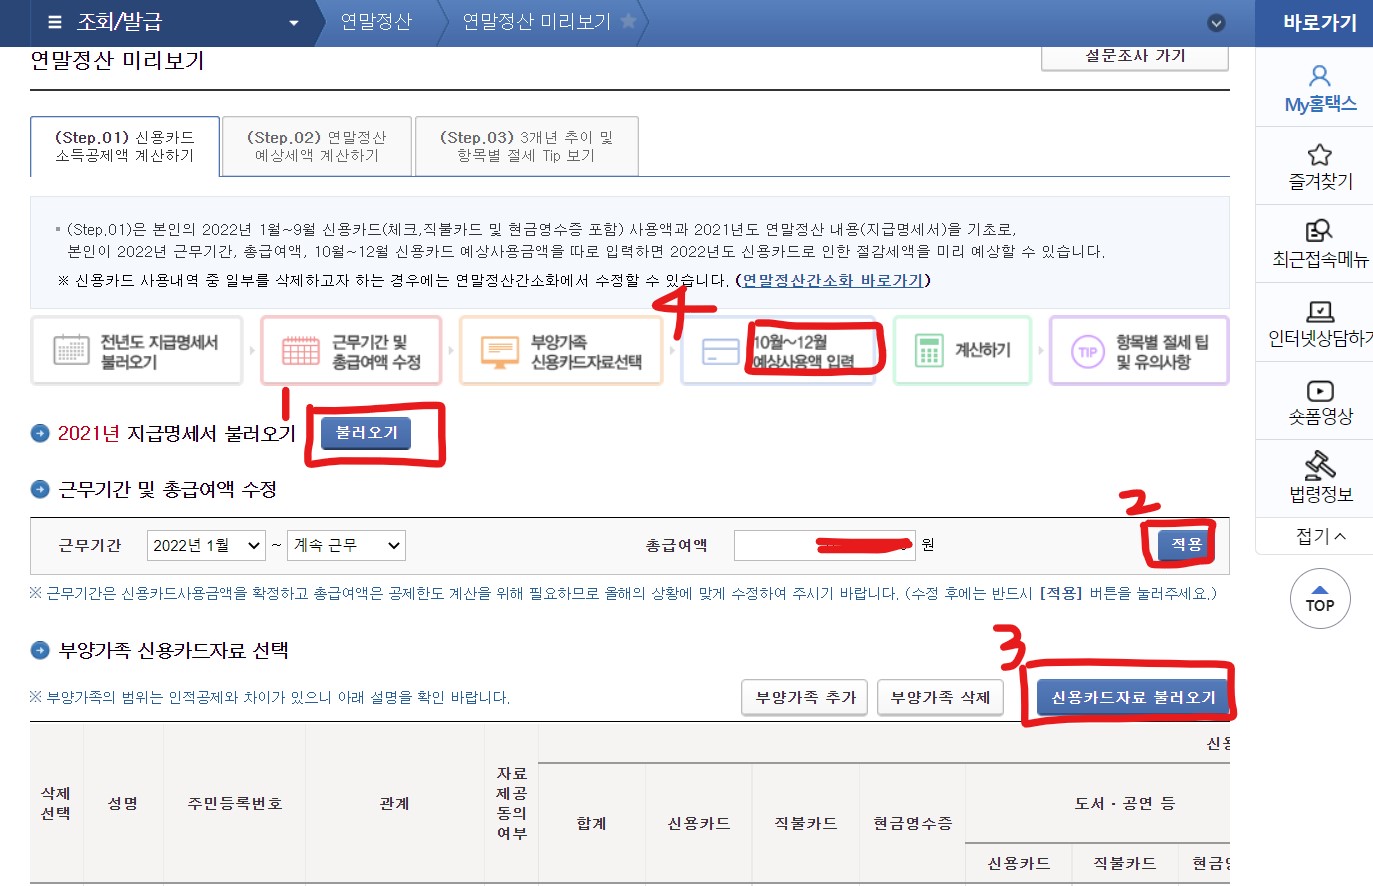Open 즐겨찾기 star icon in the sidebar
Screen dimensions: 1373x886
1320,155
